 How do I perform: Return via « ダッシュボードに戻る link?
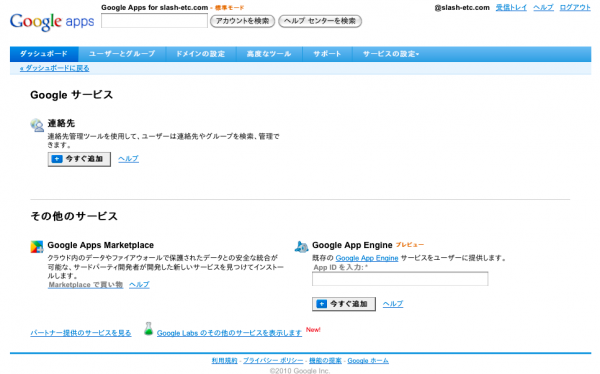(55, 68)
